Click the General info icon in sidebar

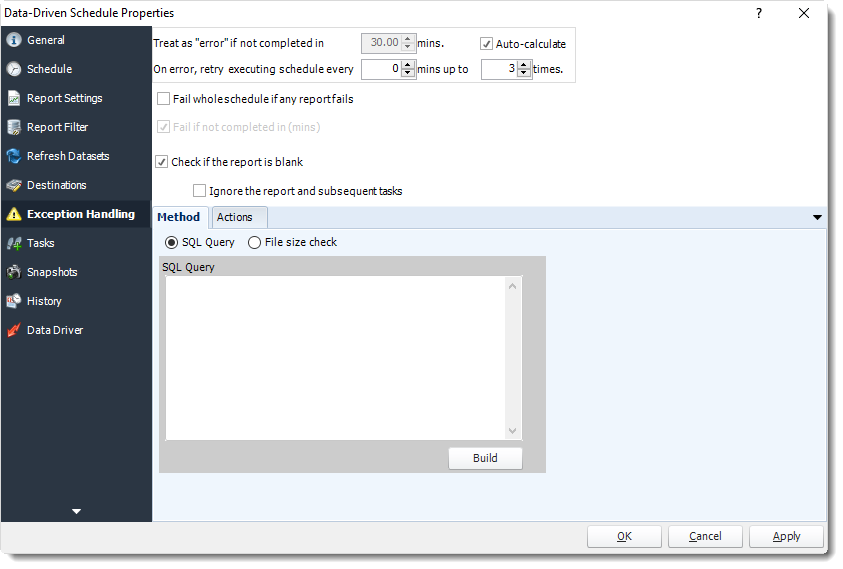14,40
